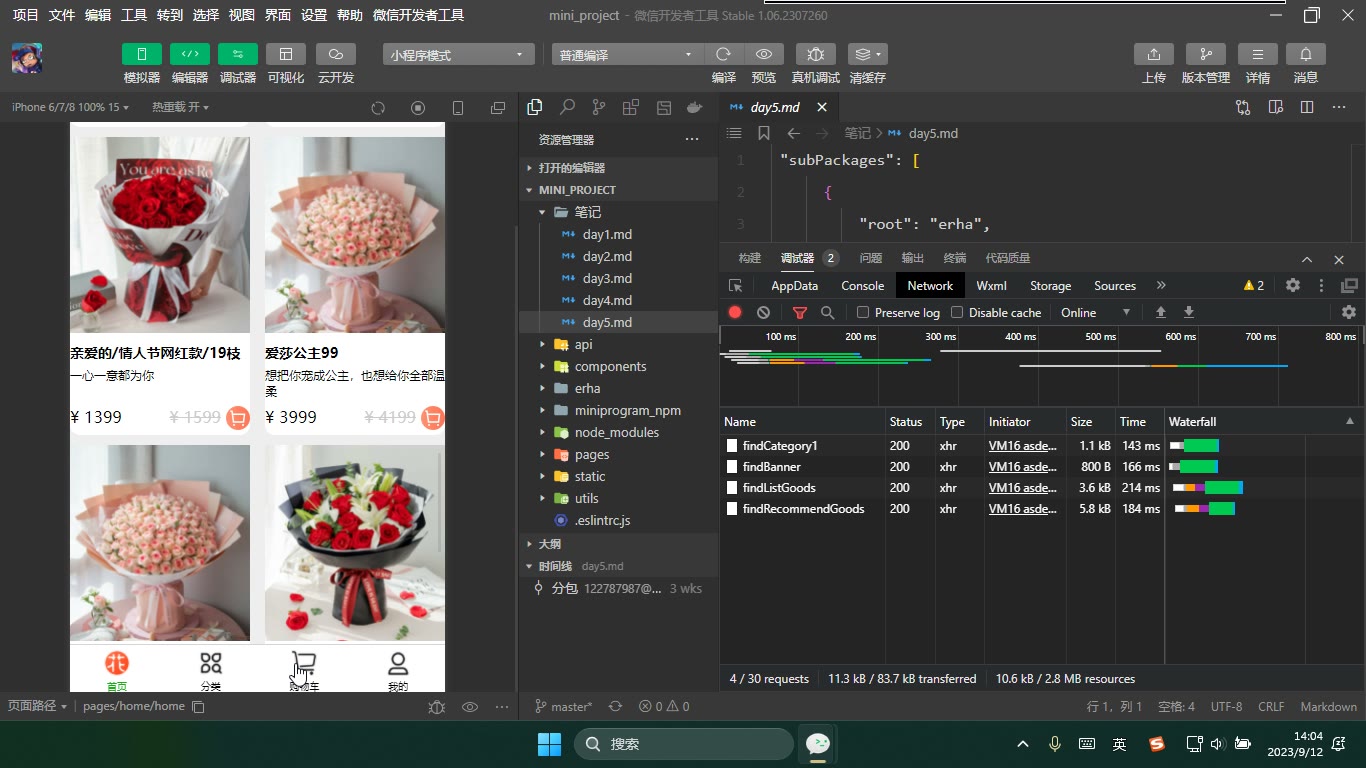Toggle the network filter funnel icon

(x=800, y=313)
